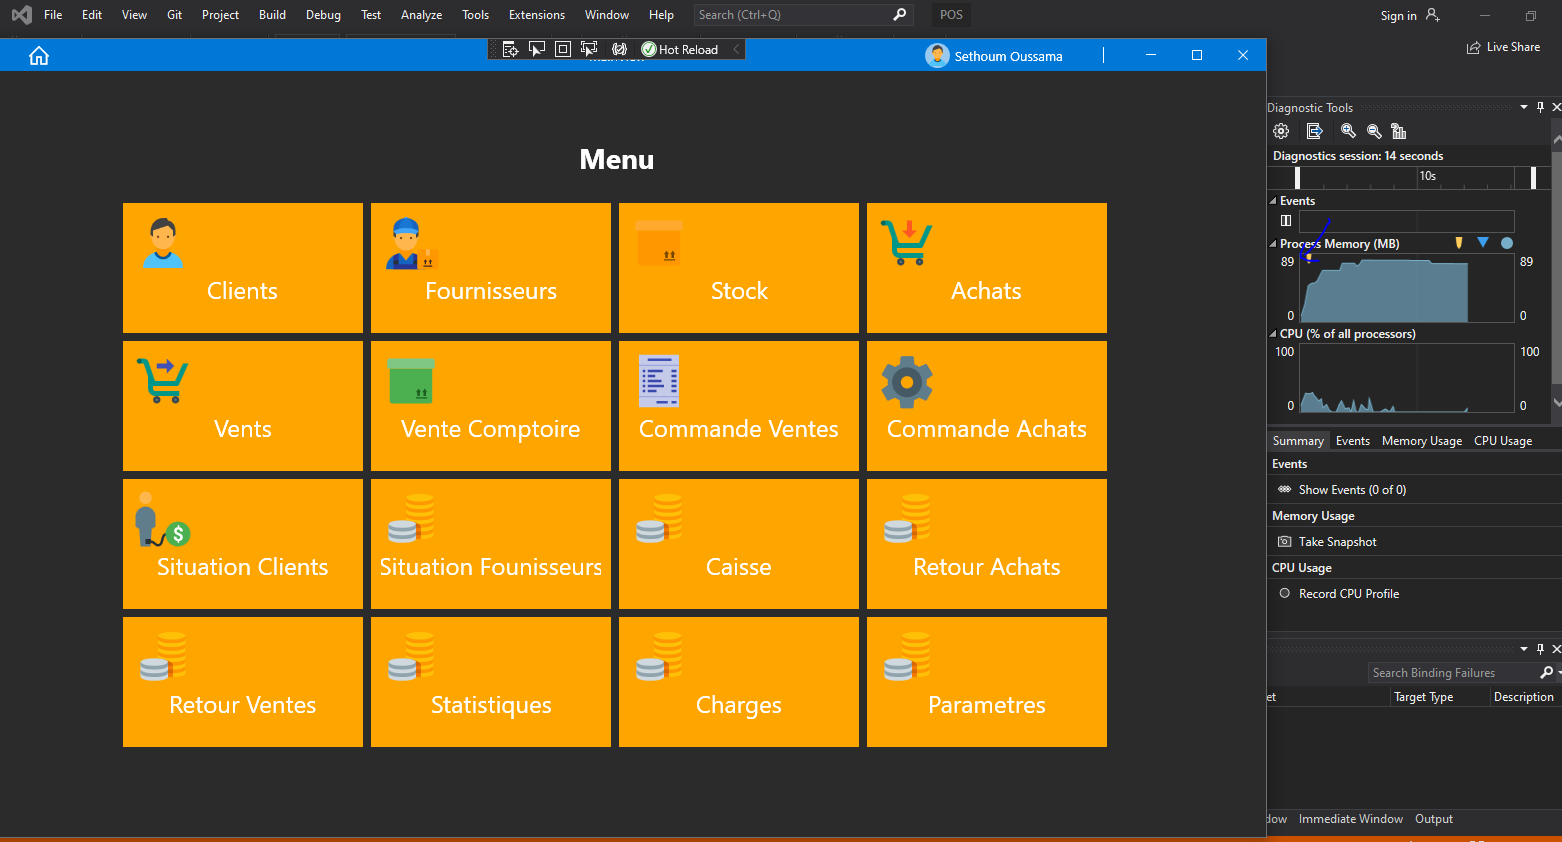This screenshot has height=842, width=1562.
Task: Zoom in on the diagnostics timeline
Action: pyautogui.click(x=1348, y=131)
